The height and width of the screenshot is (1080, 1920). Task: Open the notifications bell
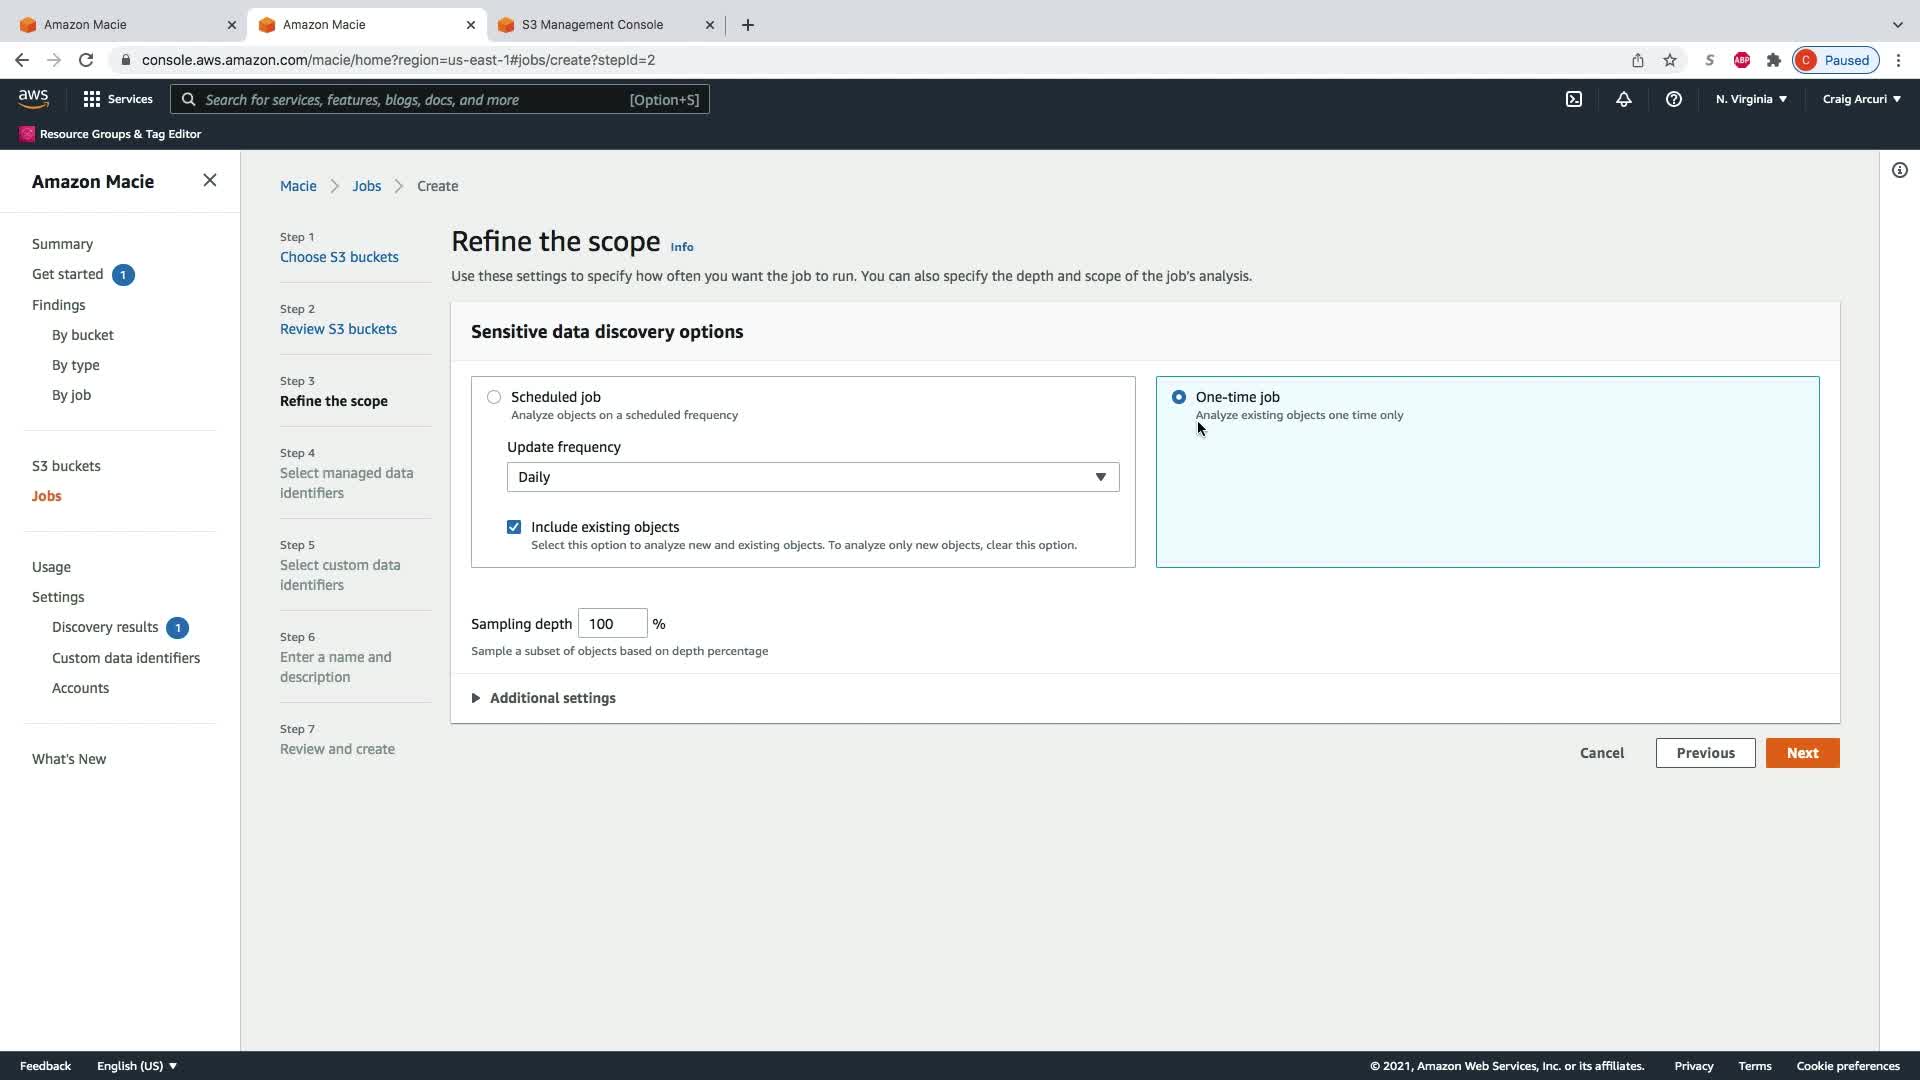click(x=1624, y=99)
